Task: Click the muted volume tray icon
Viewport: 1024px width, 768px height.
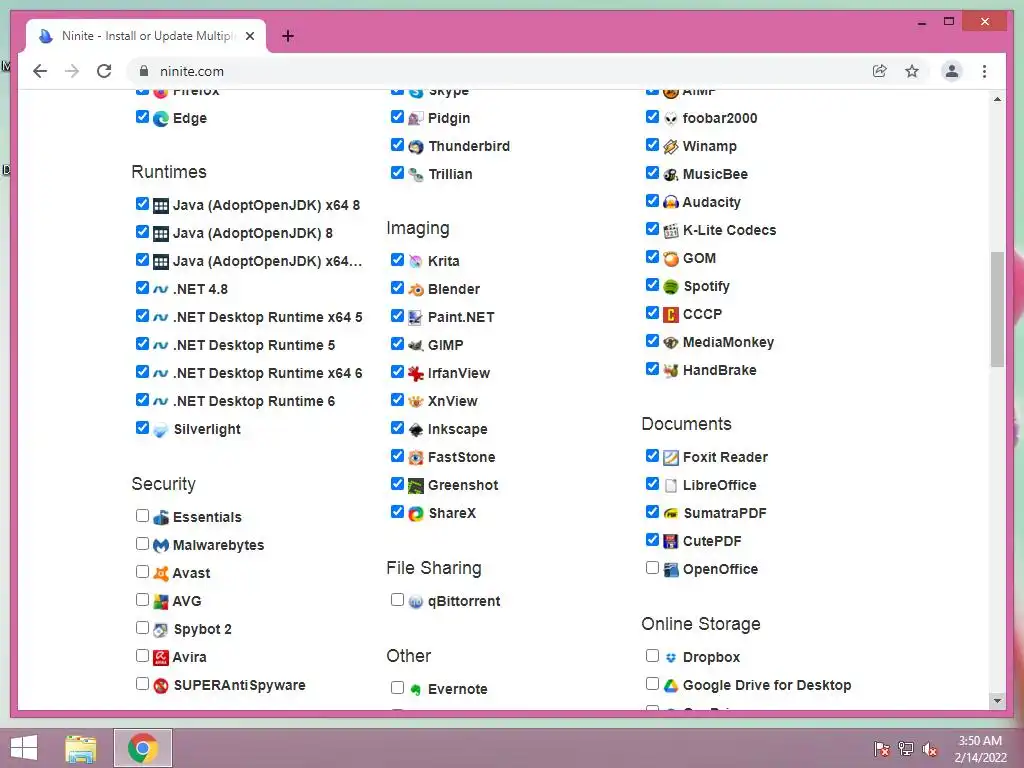Action: tap(930, 748)
